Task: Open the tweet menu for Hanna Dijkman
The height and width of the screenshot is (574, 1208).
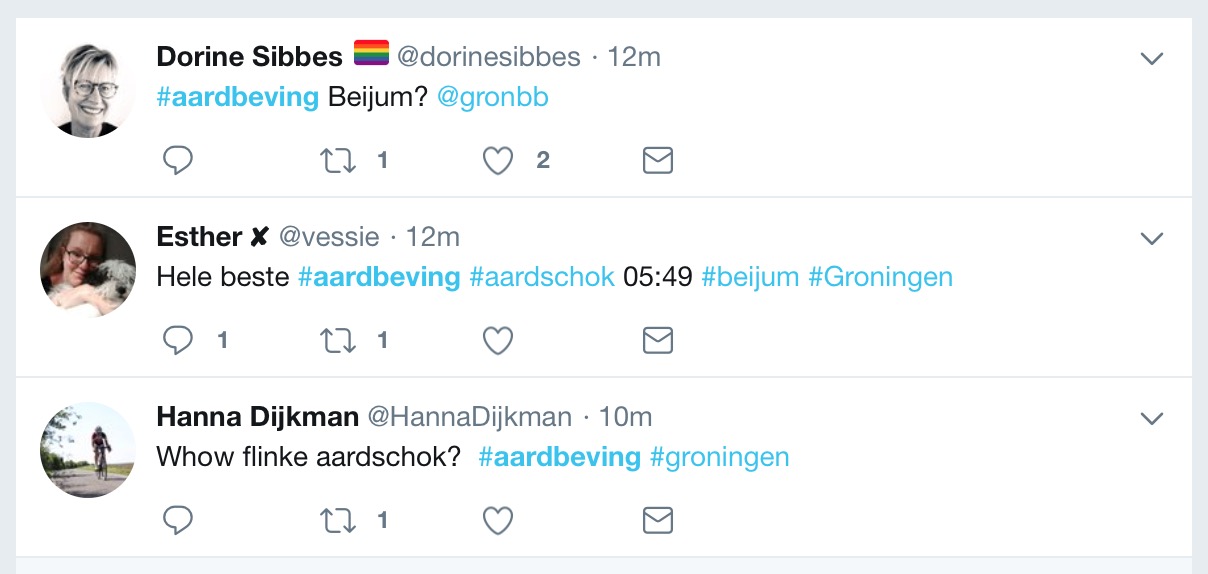Action: (x=1152, y=418)
